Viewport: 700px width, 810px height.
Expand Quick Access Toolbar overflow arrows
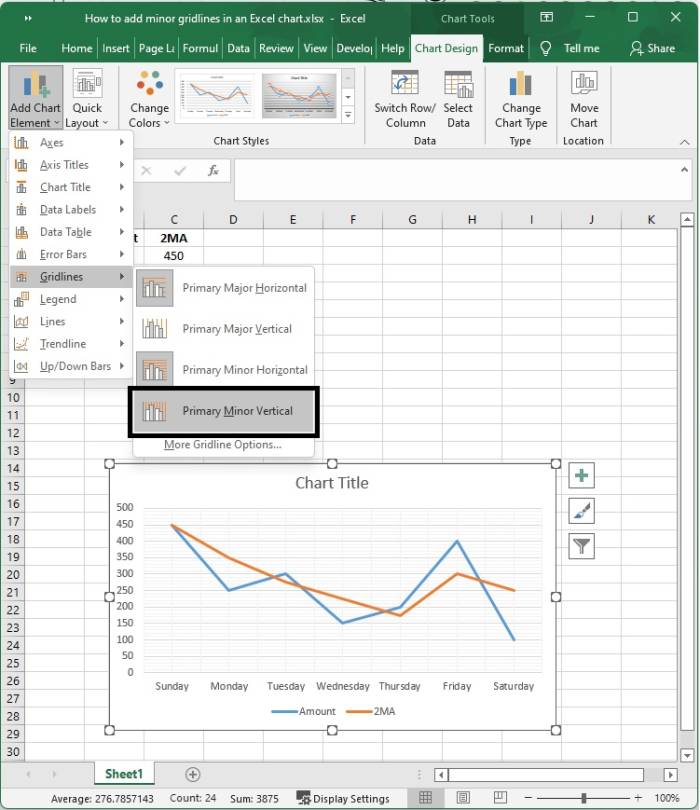coord(28,19)
